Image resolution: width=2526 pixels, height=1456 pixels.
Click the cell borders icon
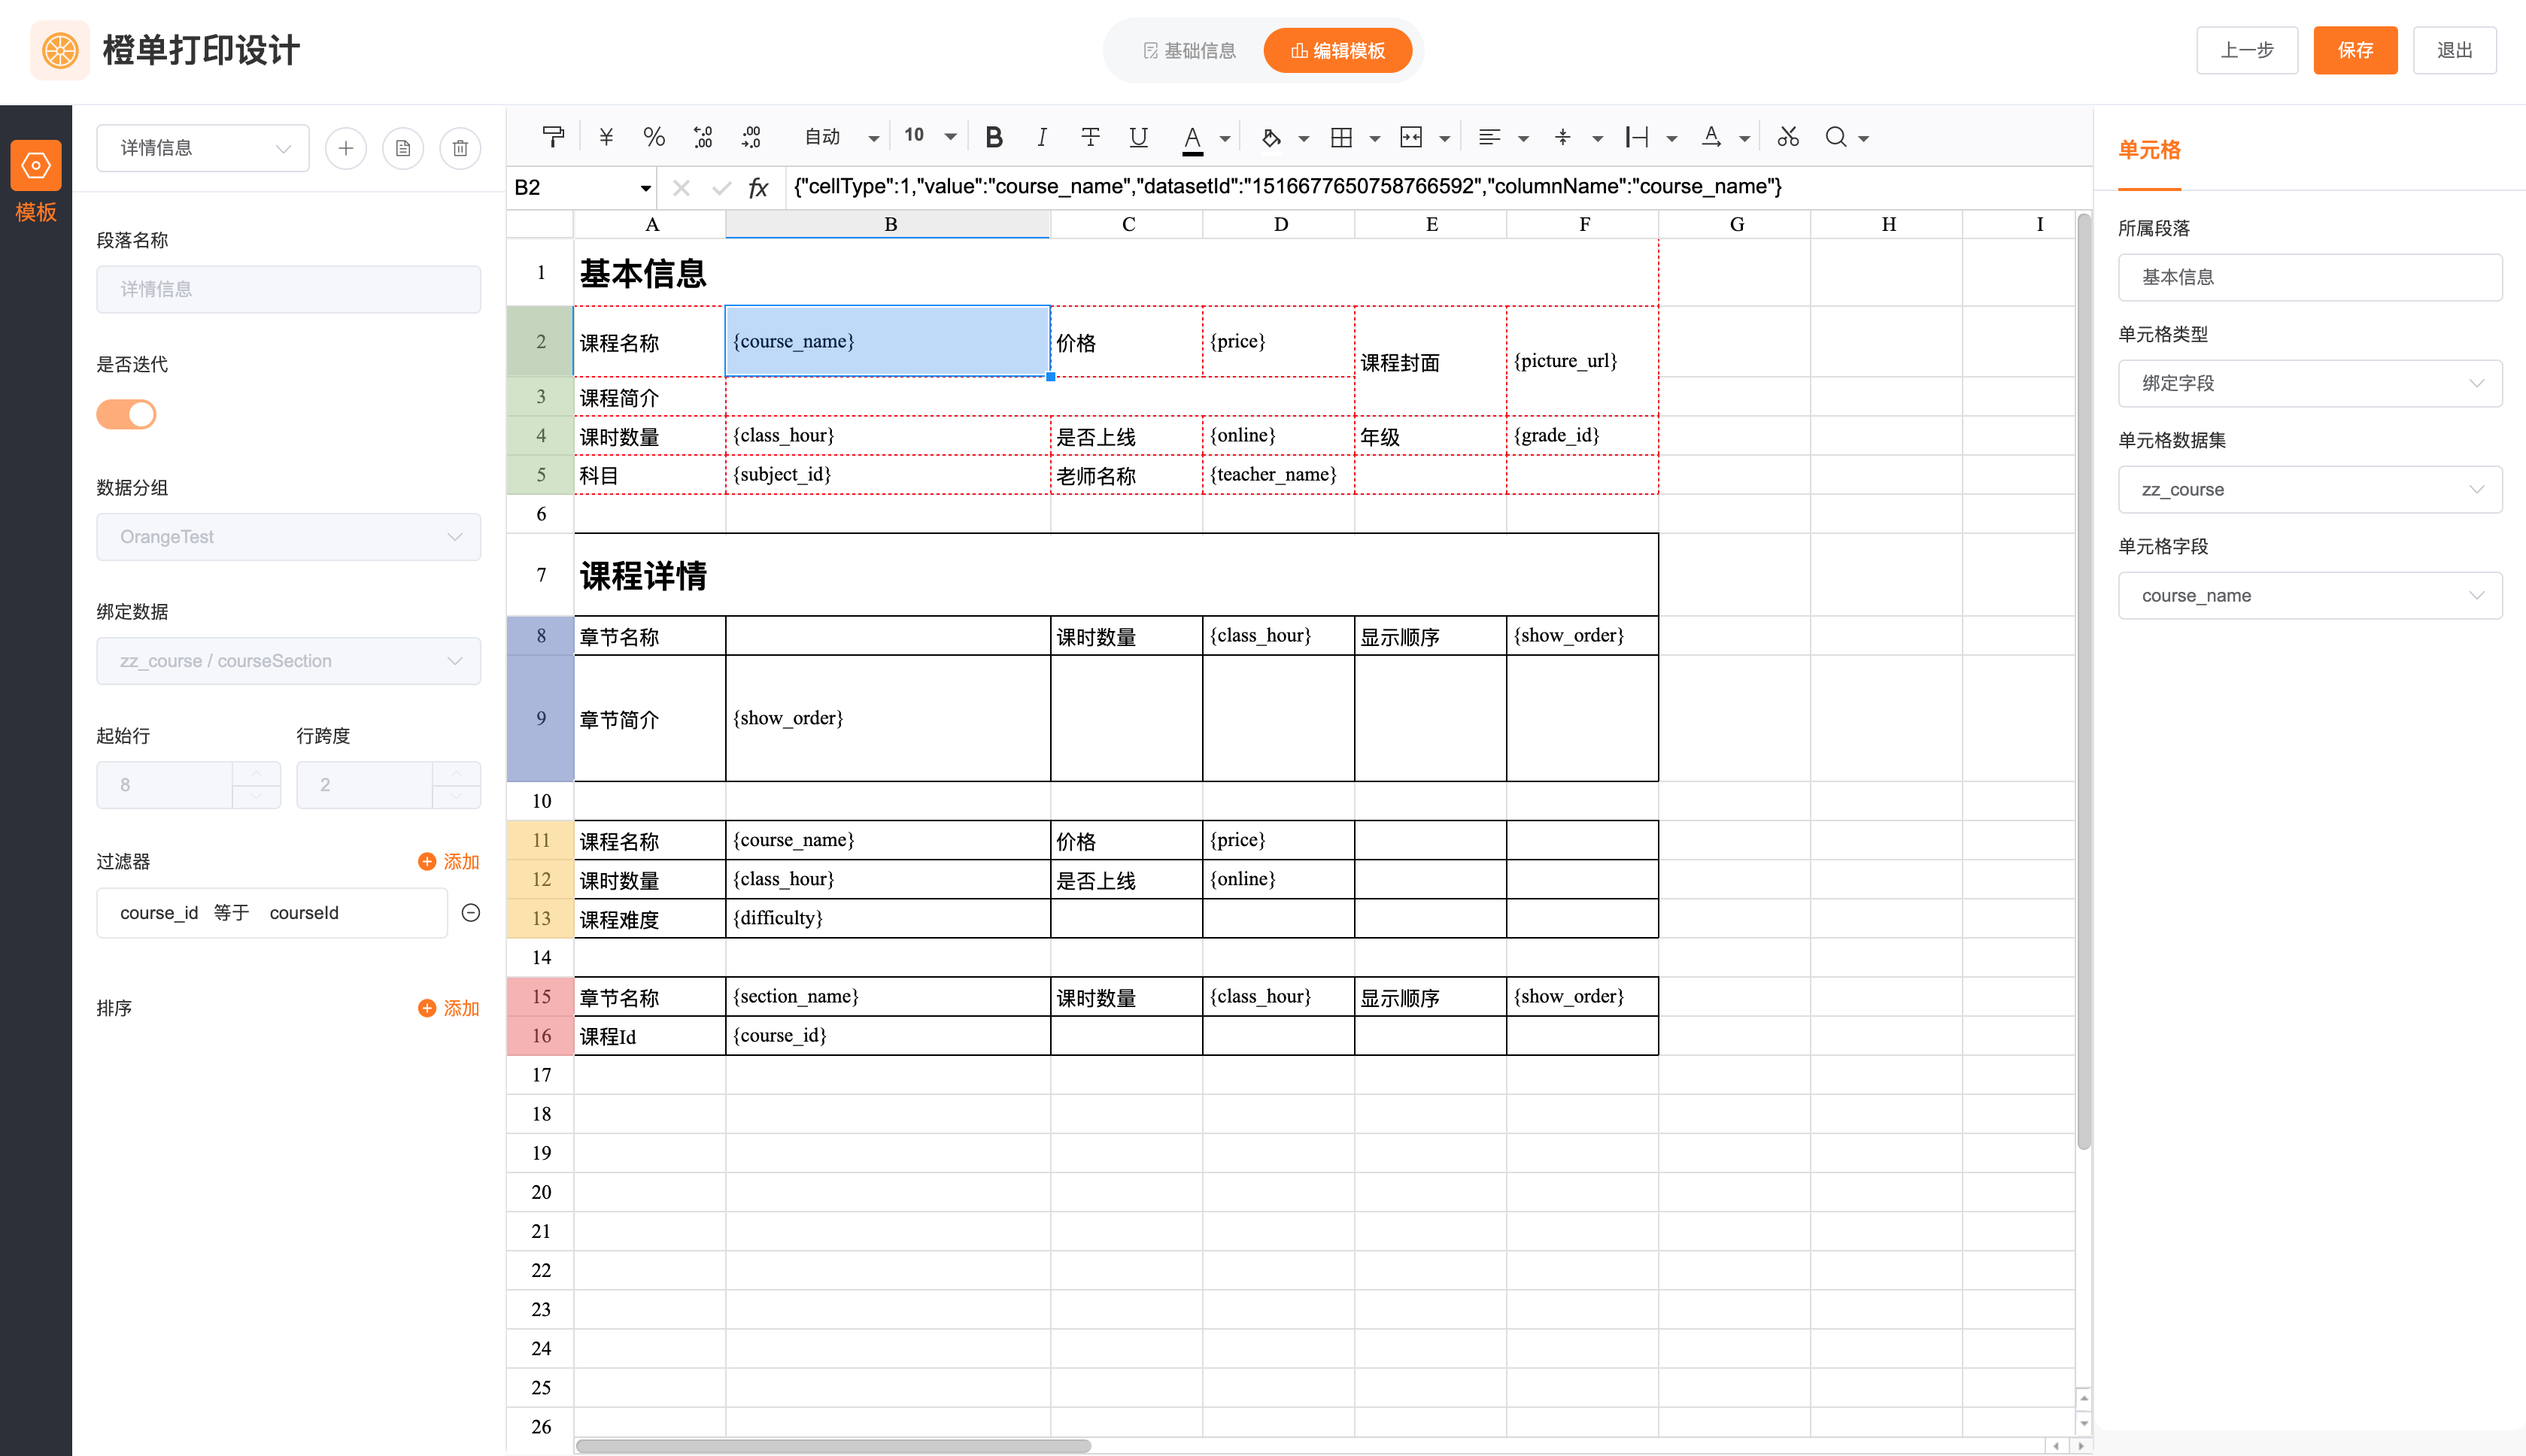pyautogui.click(x=1341, y=137)
